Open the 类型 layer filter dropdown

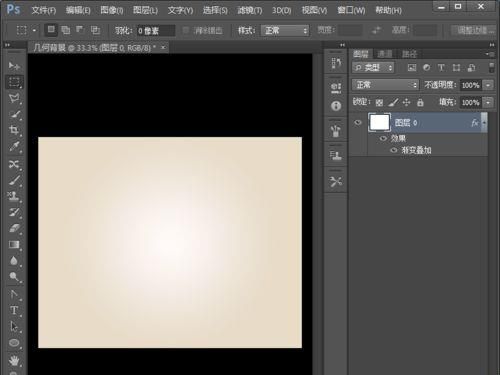(373, 68)
